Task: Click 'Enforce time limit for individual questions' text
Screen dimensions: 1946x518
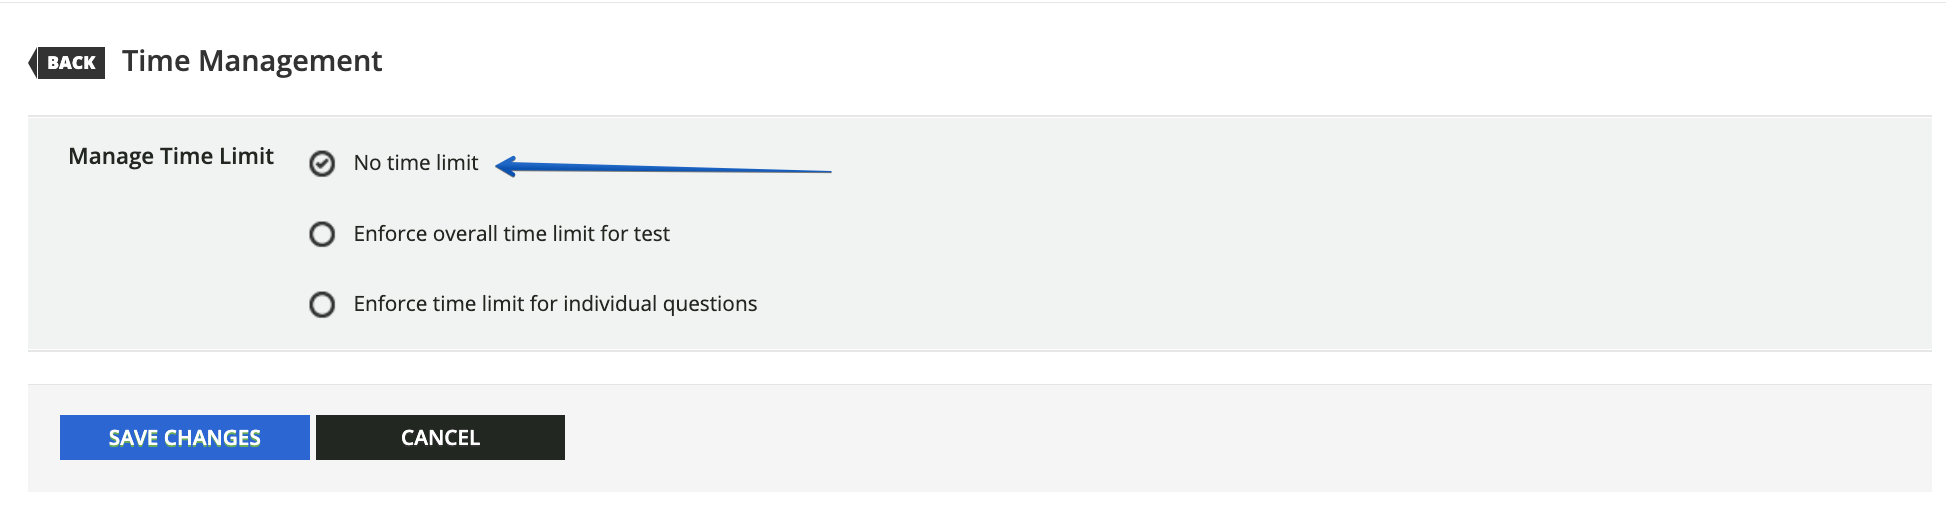Action: 555,304
